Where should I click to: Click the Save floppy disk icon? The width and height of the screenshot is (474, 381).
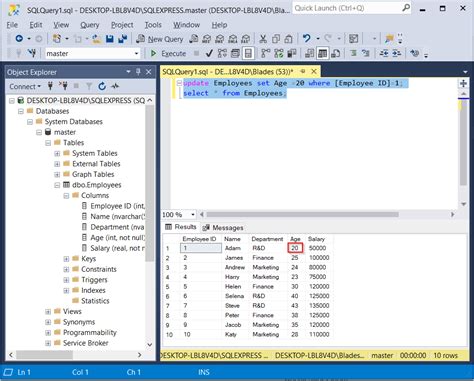(x=110, y=39)
